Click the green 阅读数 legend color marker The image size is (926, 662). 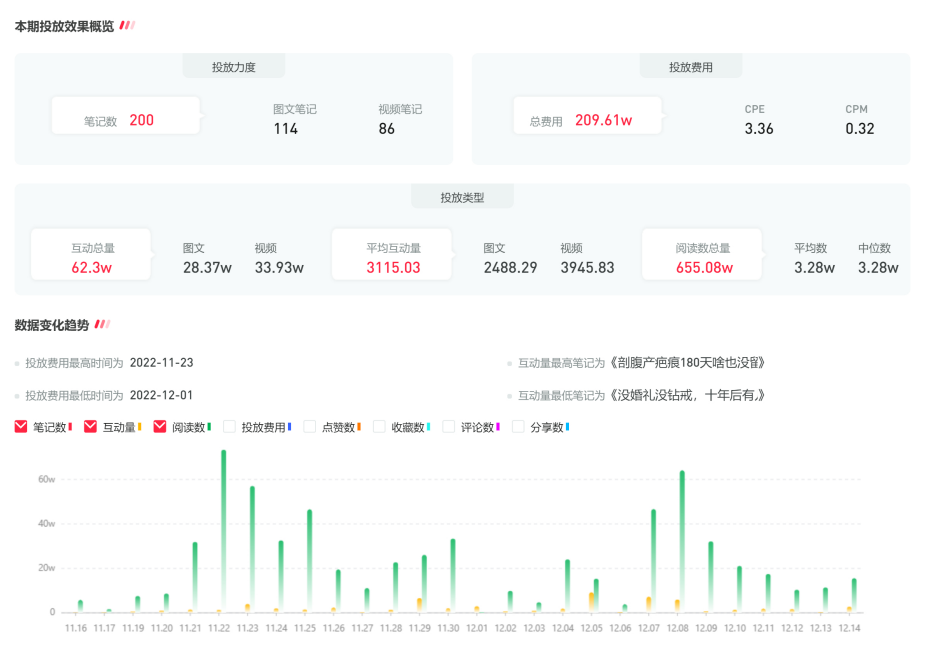coord(209,427)
